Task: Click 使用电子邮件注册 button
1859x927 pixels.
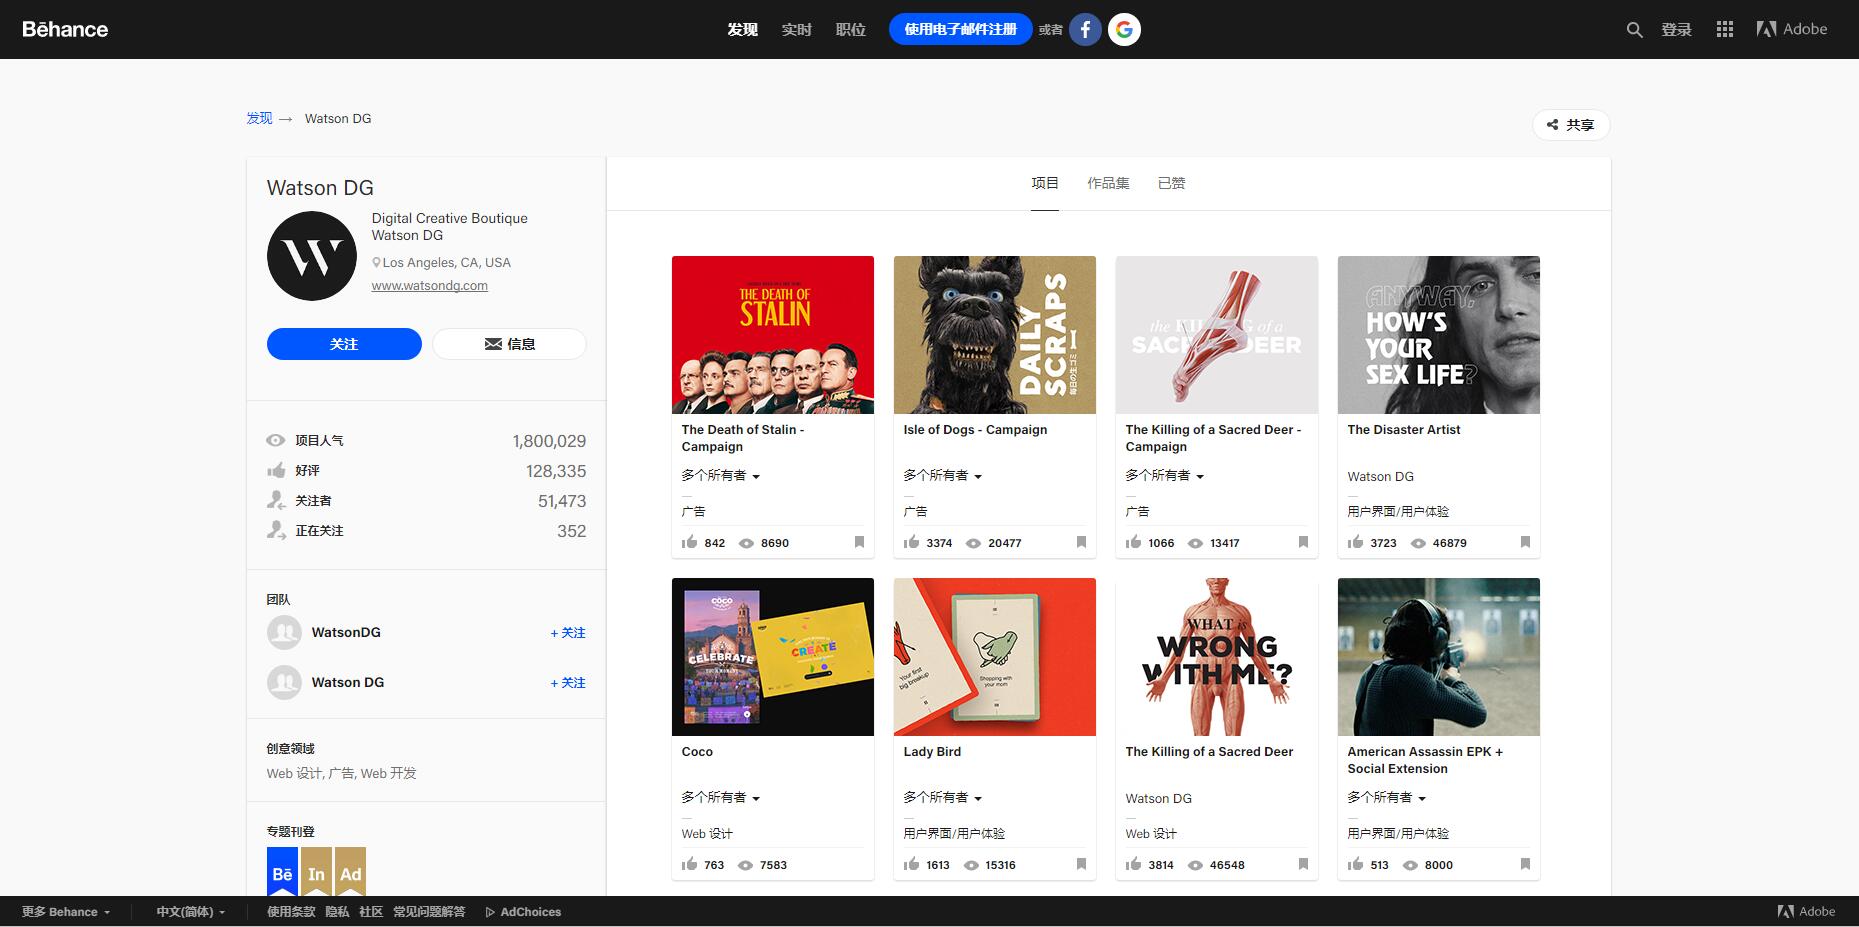Action: click(960, 29)
